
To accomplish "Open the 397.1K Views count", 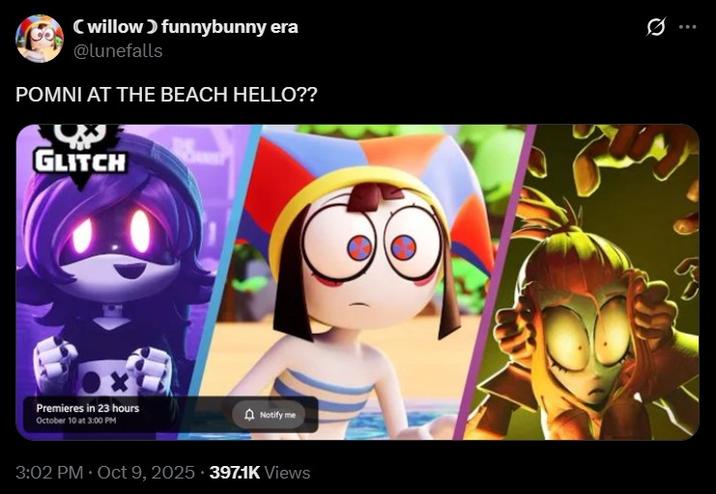I will (260, 473).
